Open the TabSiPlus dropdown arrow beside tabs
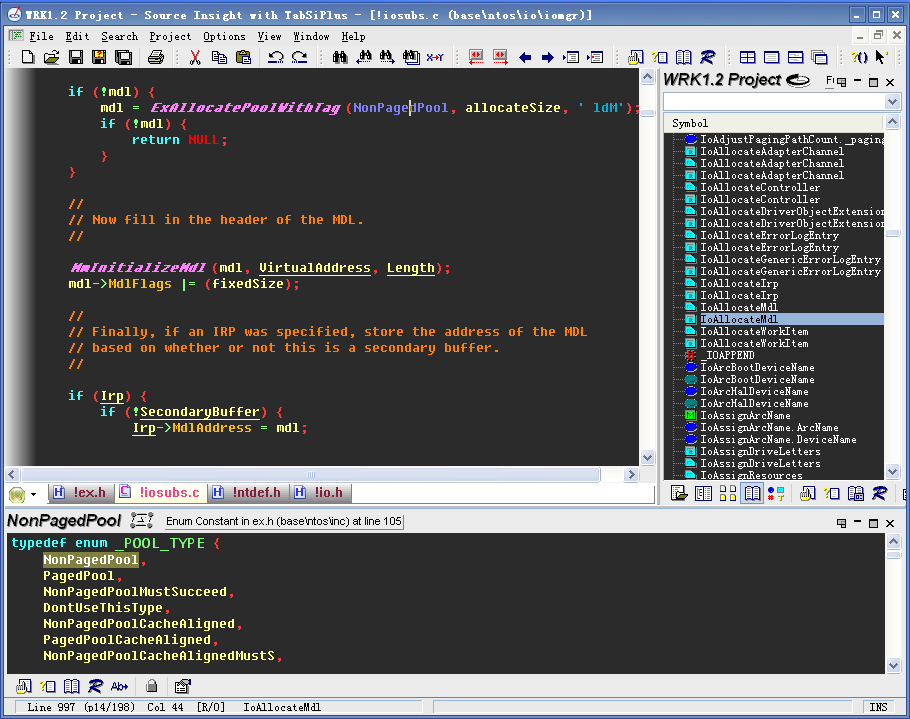Viewport: 910px width, 719px height. coord(33,494)
